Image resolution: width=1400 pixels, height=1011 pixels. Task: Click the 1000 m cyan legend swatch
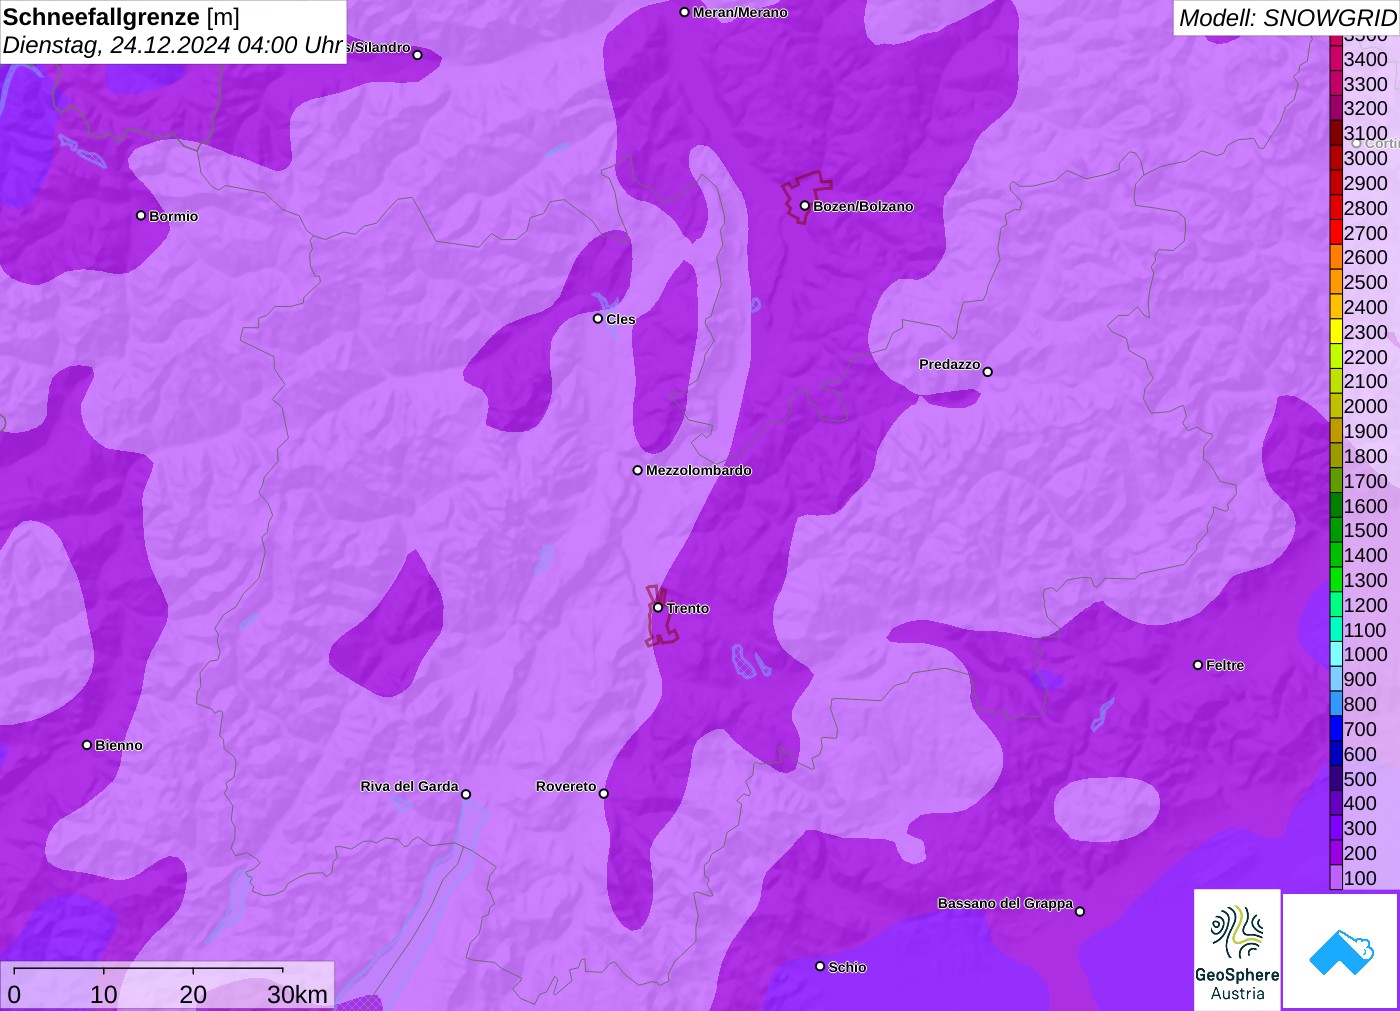pos(1336,655)
